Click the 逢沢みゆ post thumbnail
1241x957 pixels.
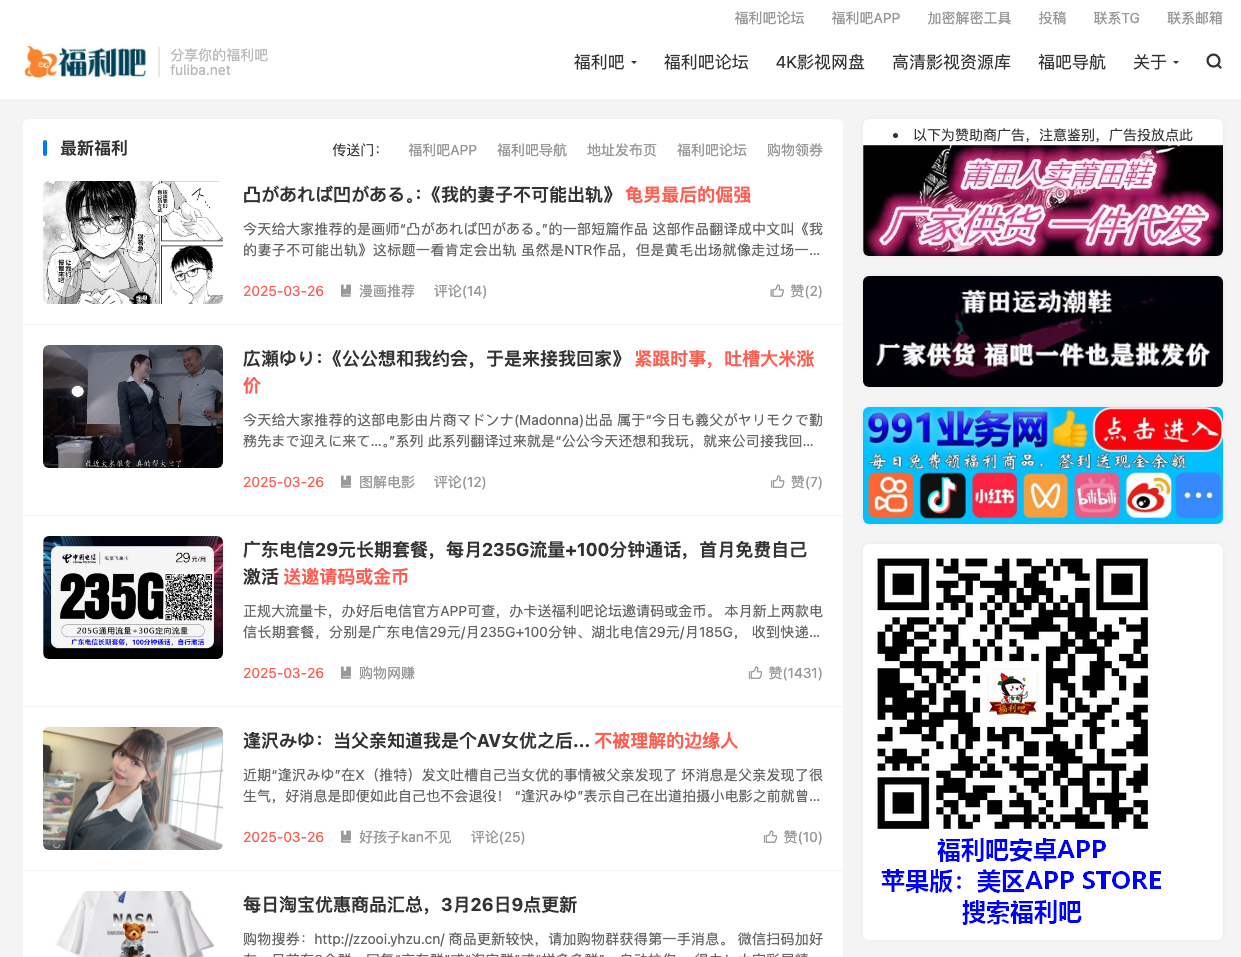[133, 788]
